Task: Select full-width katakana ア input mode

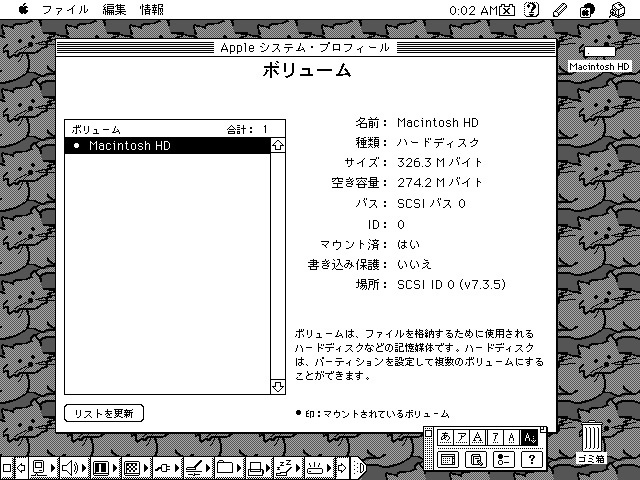Action: 462,438
